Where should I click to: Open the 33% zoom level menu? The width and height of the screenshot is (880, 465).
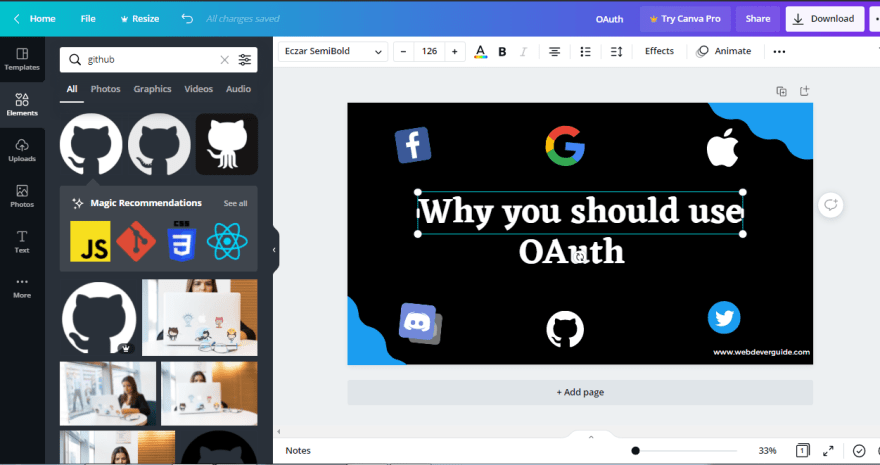point(767,450)
